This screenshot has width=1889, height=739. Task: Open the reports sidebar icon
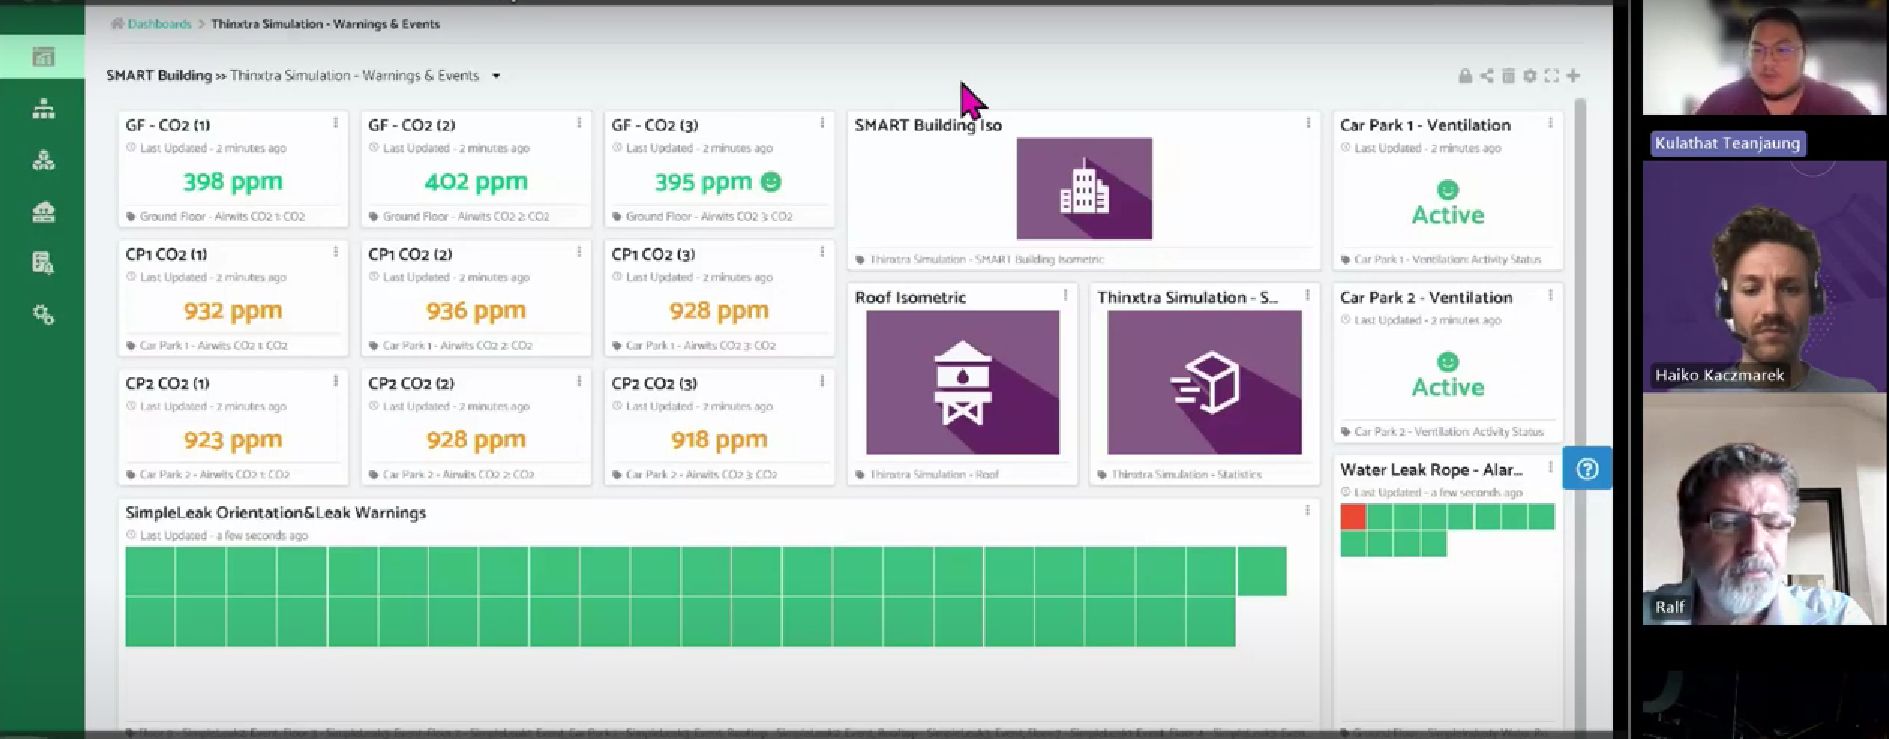(43, 263)
